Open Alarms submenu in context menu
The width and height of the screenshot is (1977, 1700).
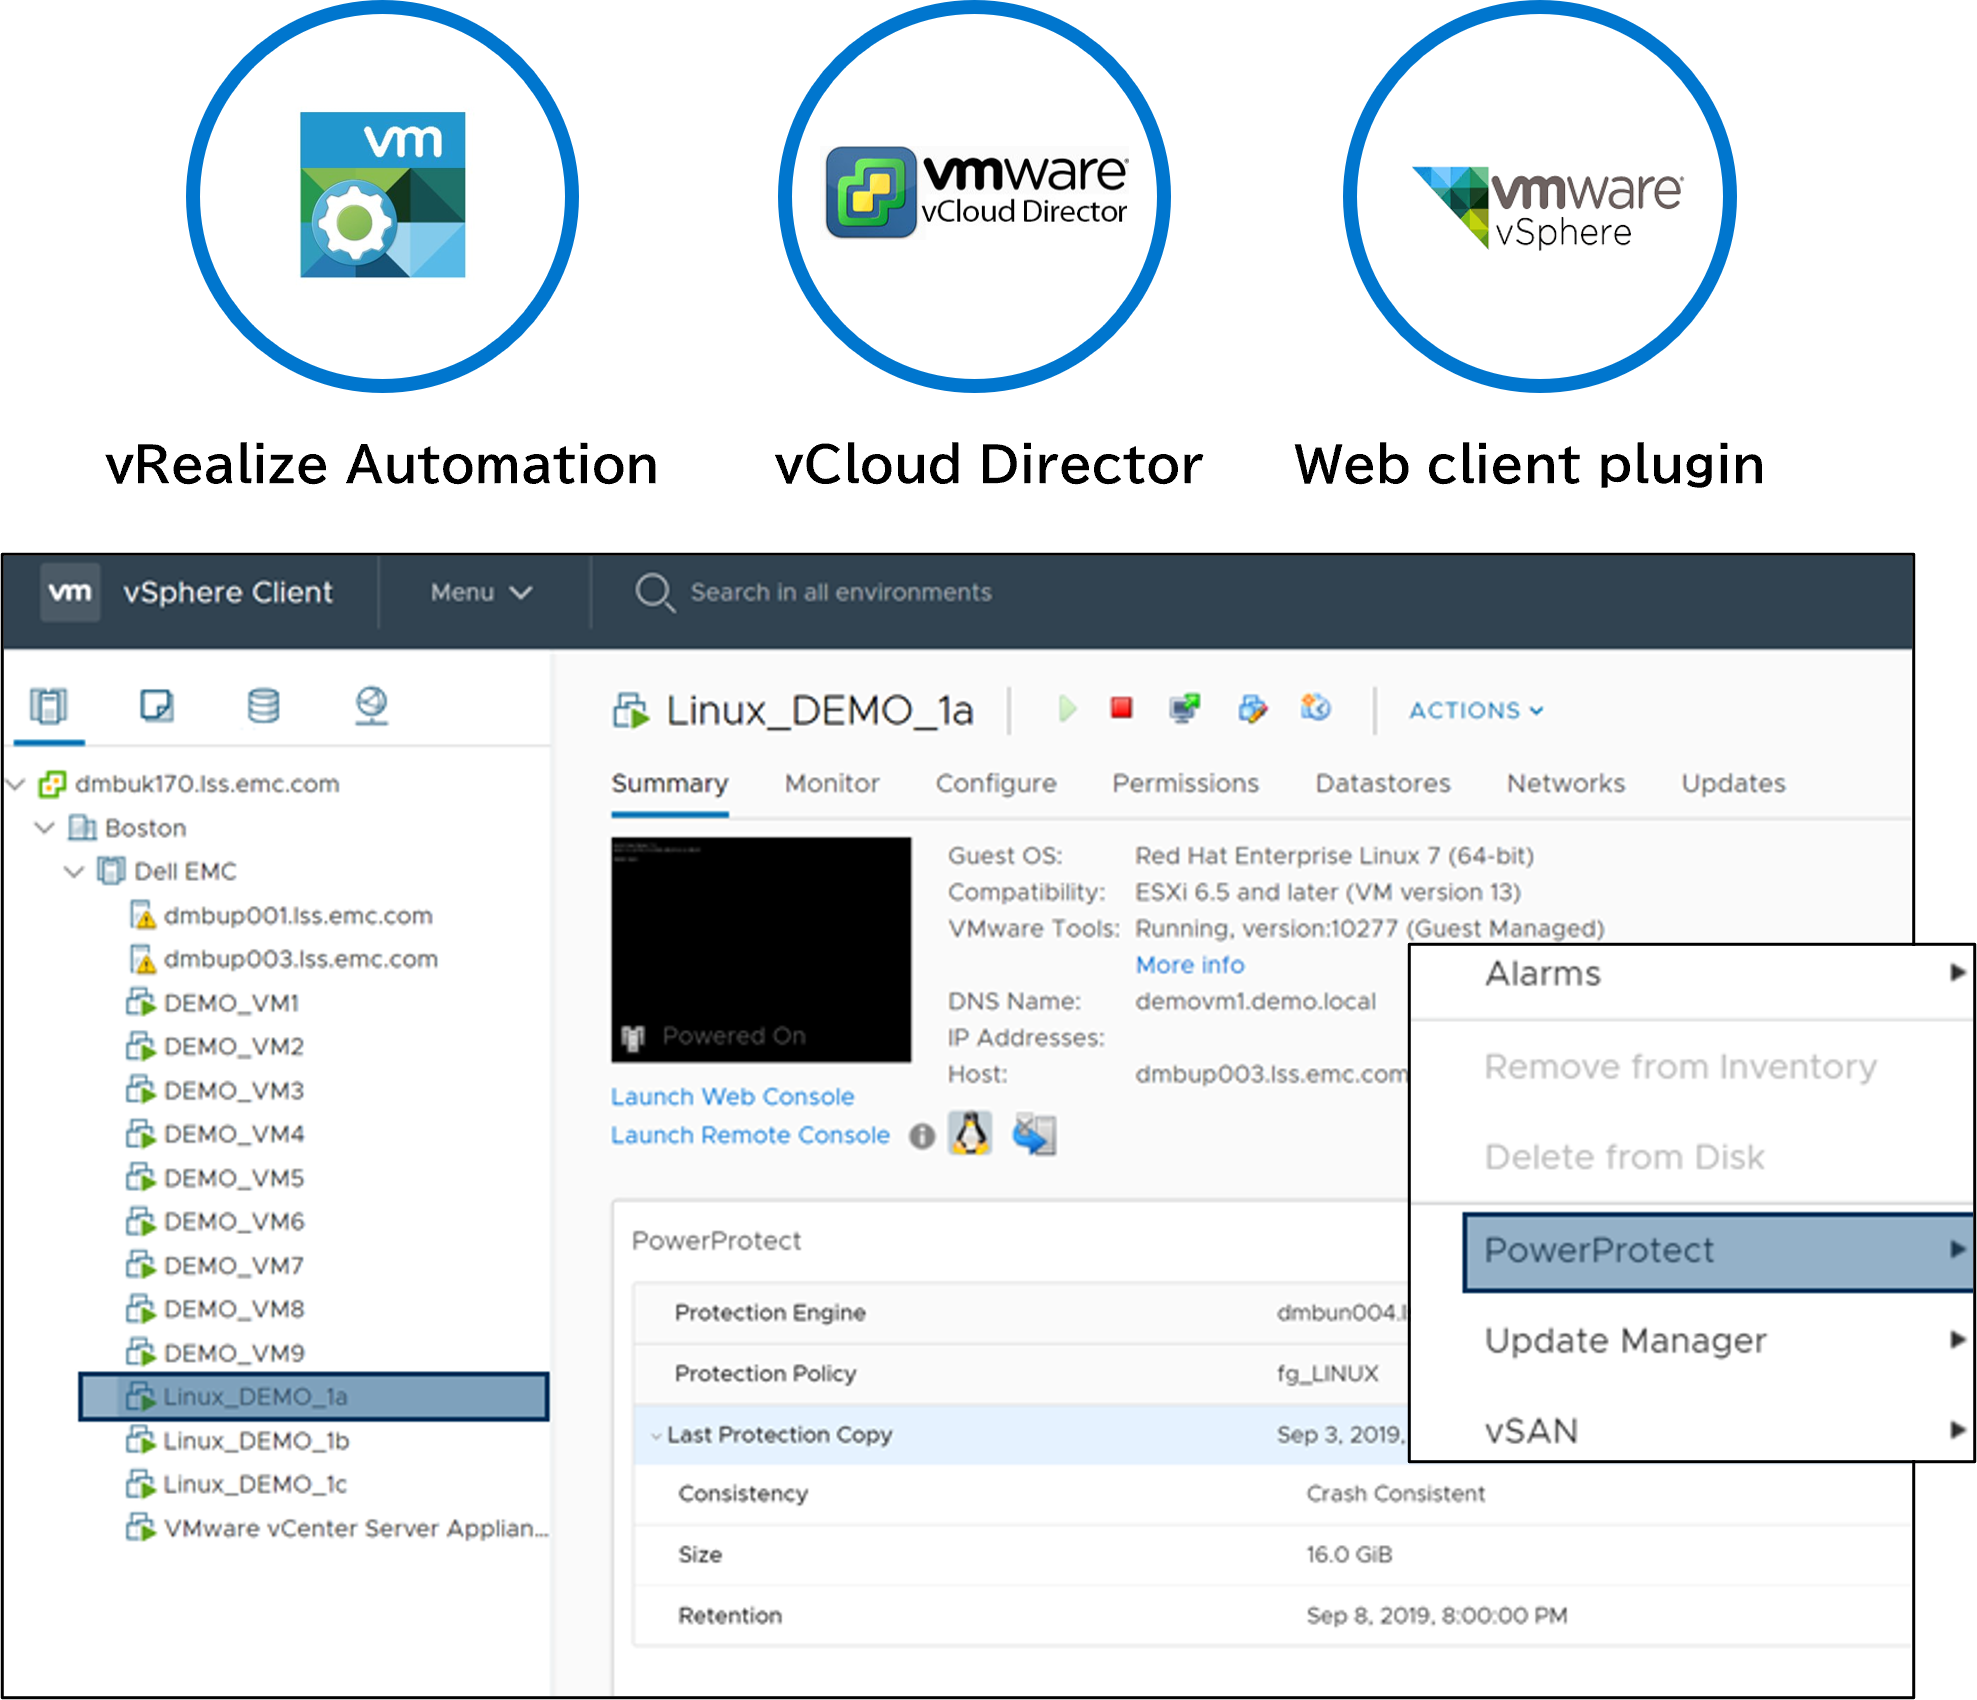click(1691, 974)
